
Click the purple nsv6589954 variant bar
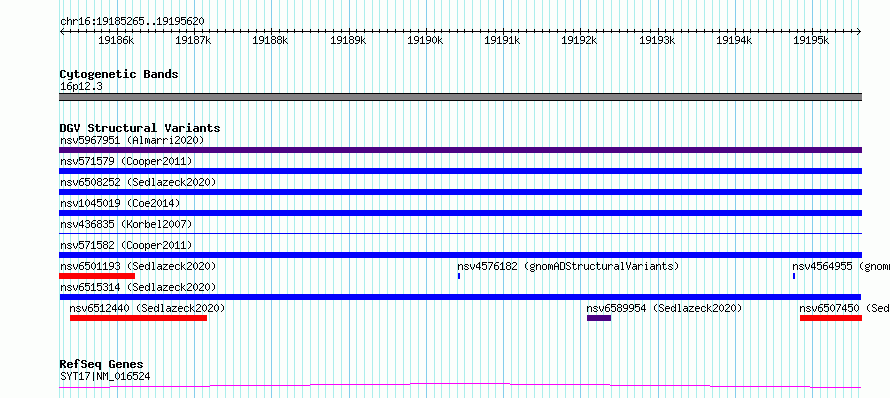point(599,318)
